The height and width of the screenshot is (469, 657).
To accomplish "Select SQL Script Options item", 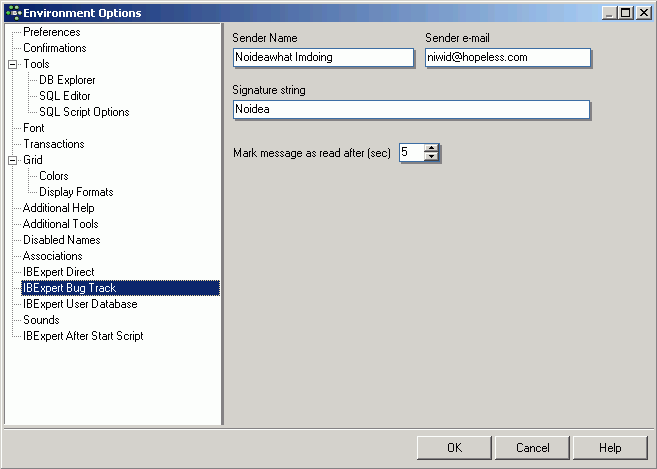I will tap(84, 112).
